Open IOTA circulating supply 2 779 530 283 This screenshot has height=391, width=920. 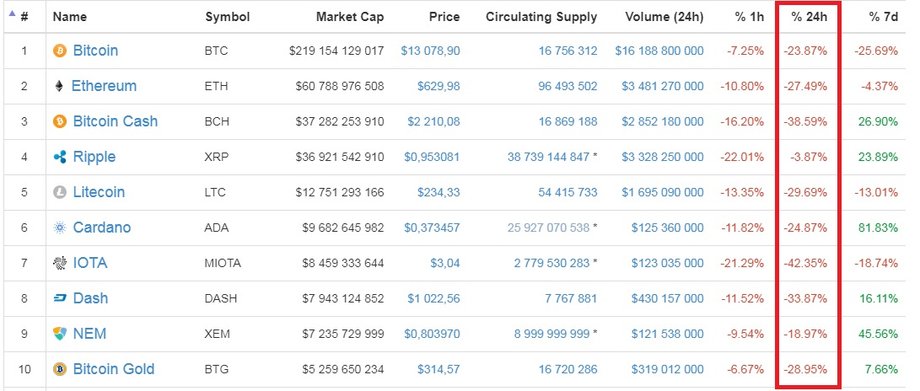(552, 263)
